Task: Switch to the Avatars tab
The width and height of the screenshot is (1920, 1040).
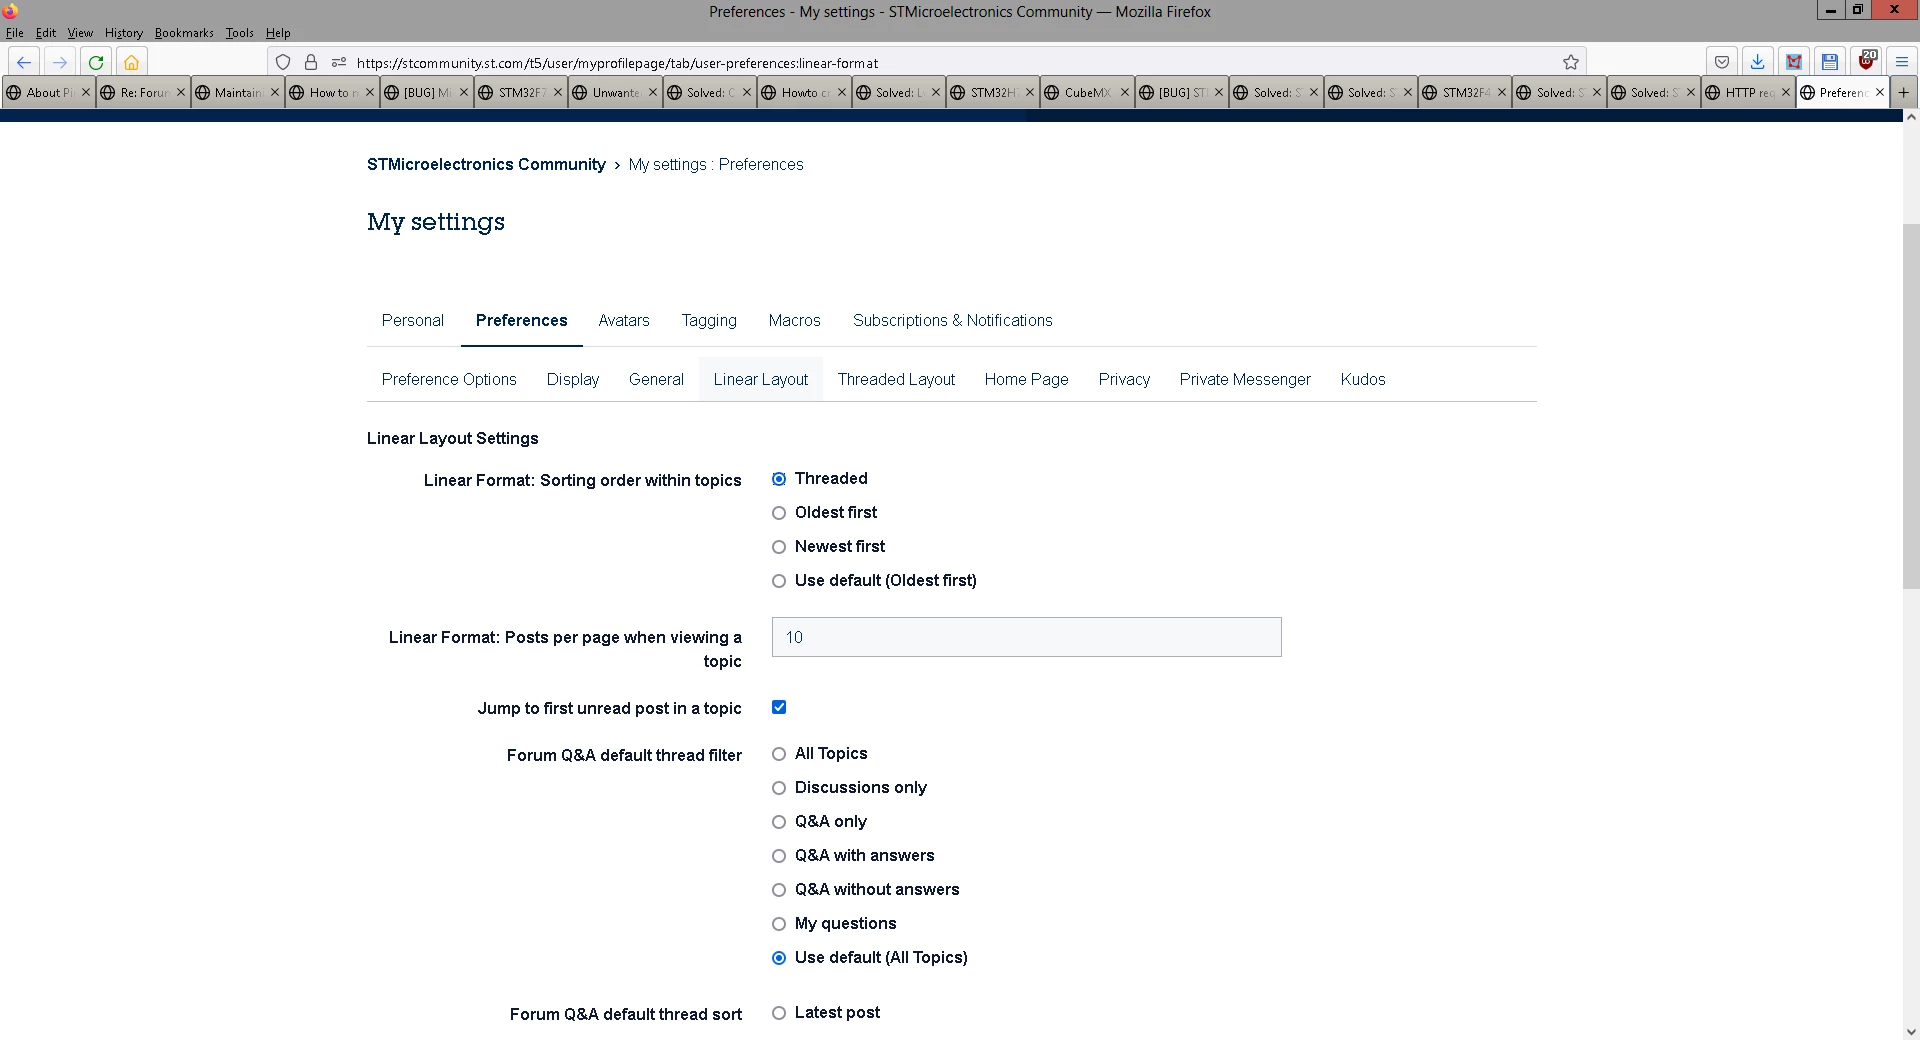Action: tap(624, 320)
